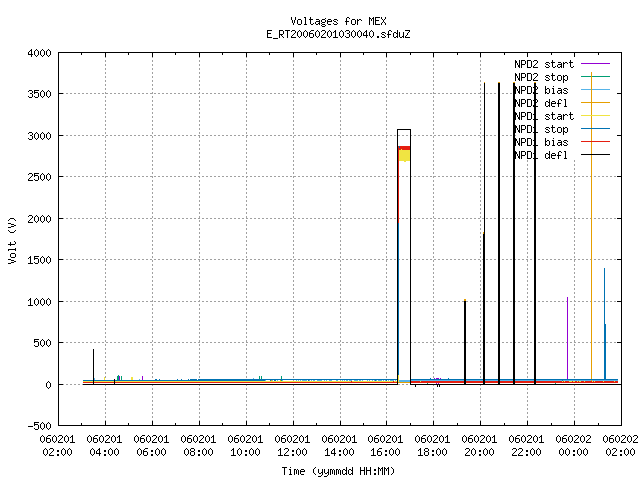Click the y-axis tick value 2000
This screenshot has width=640, height=480.
point(40,219)
